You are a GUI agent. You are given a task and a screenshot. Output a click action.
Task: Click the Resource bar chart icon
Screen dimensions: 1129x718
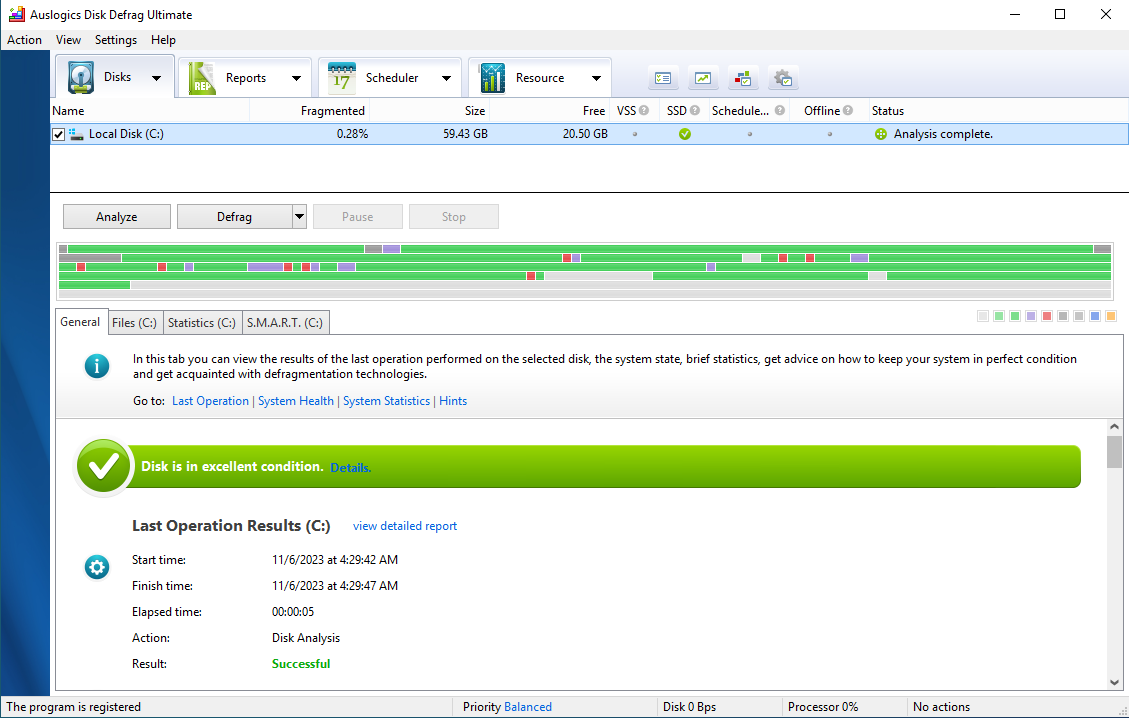(x=492, y=78)
